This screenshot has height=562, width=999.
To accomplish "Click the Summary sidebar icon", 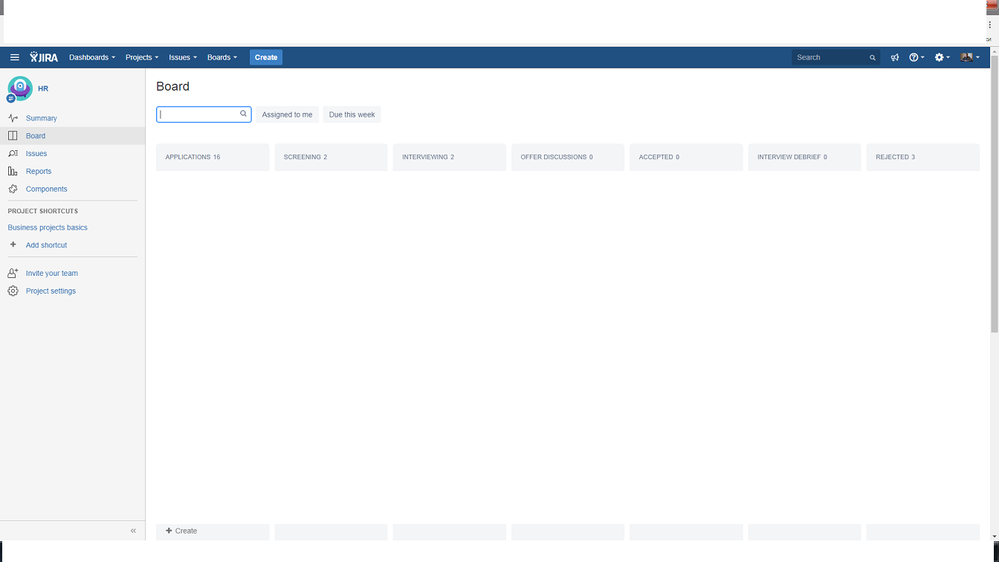I will click(13, 118).
